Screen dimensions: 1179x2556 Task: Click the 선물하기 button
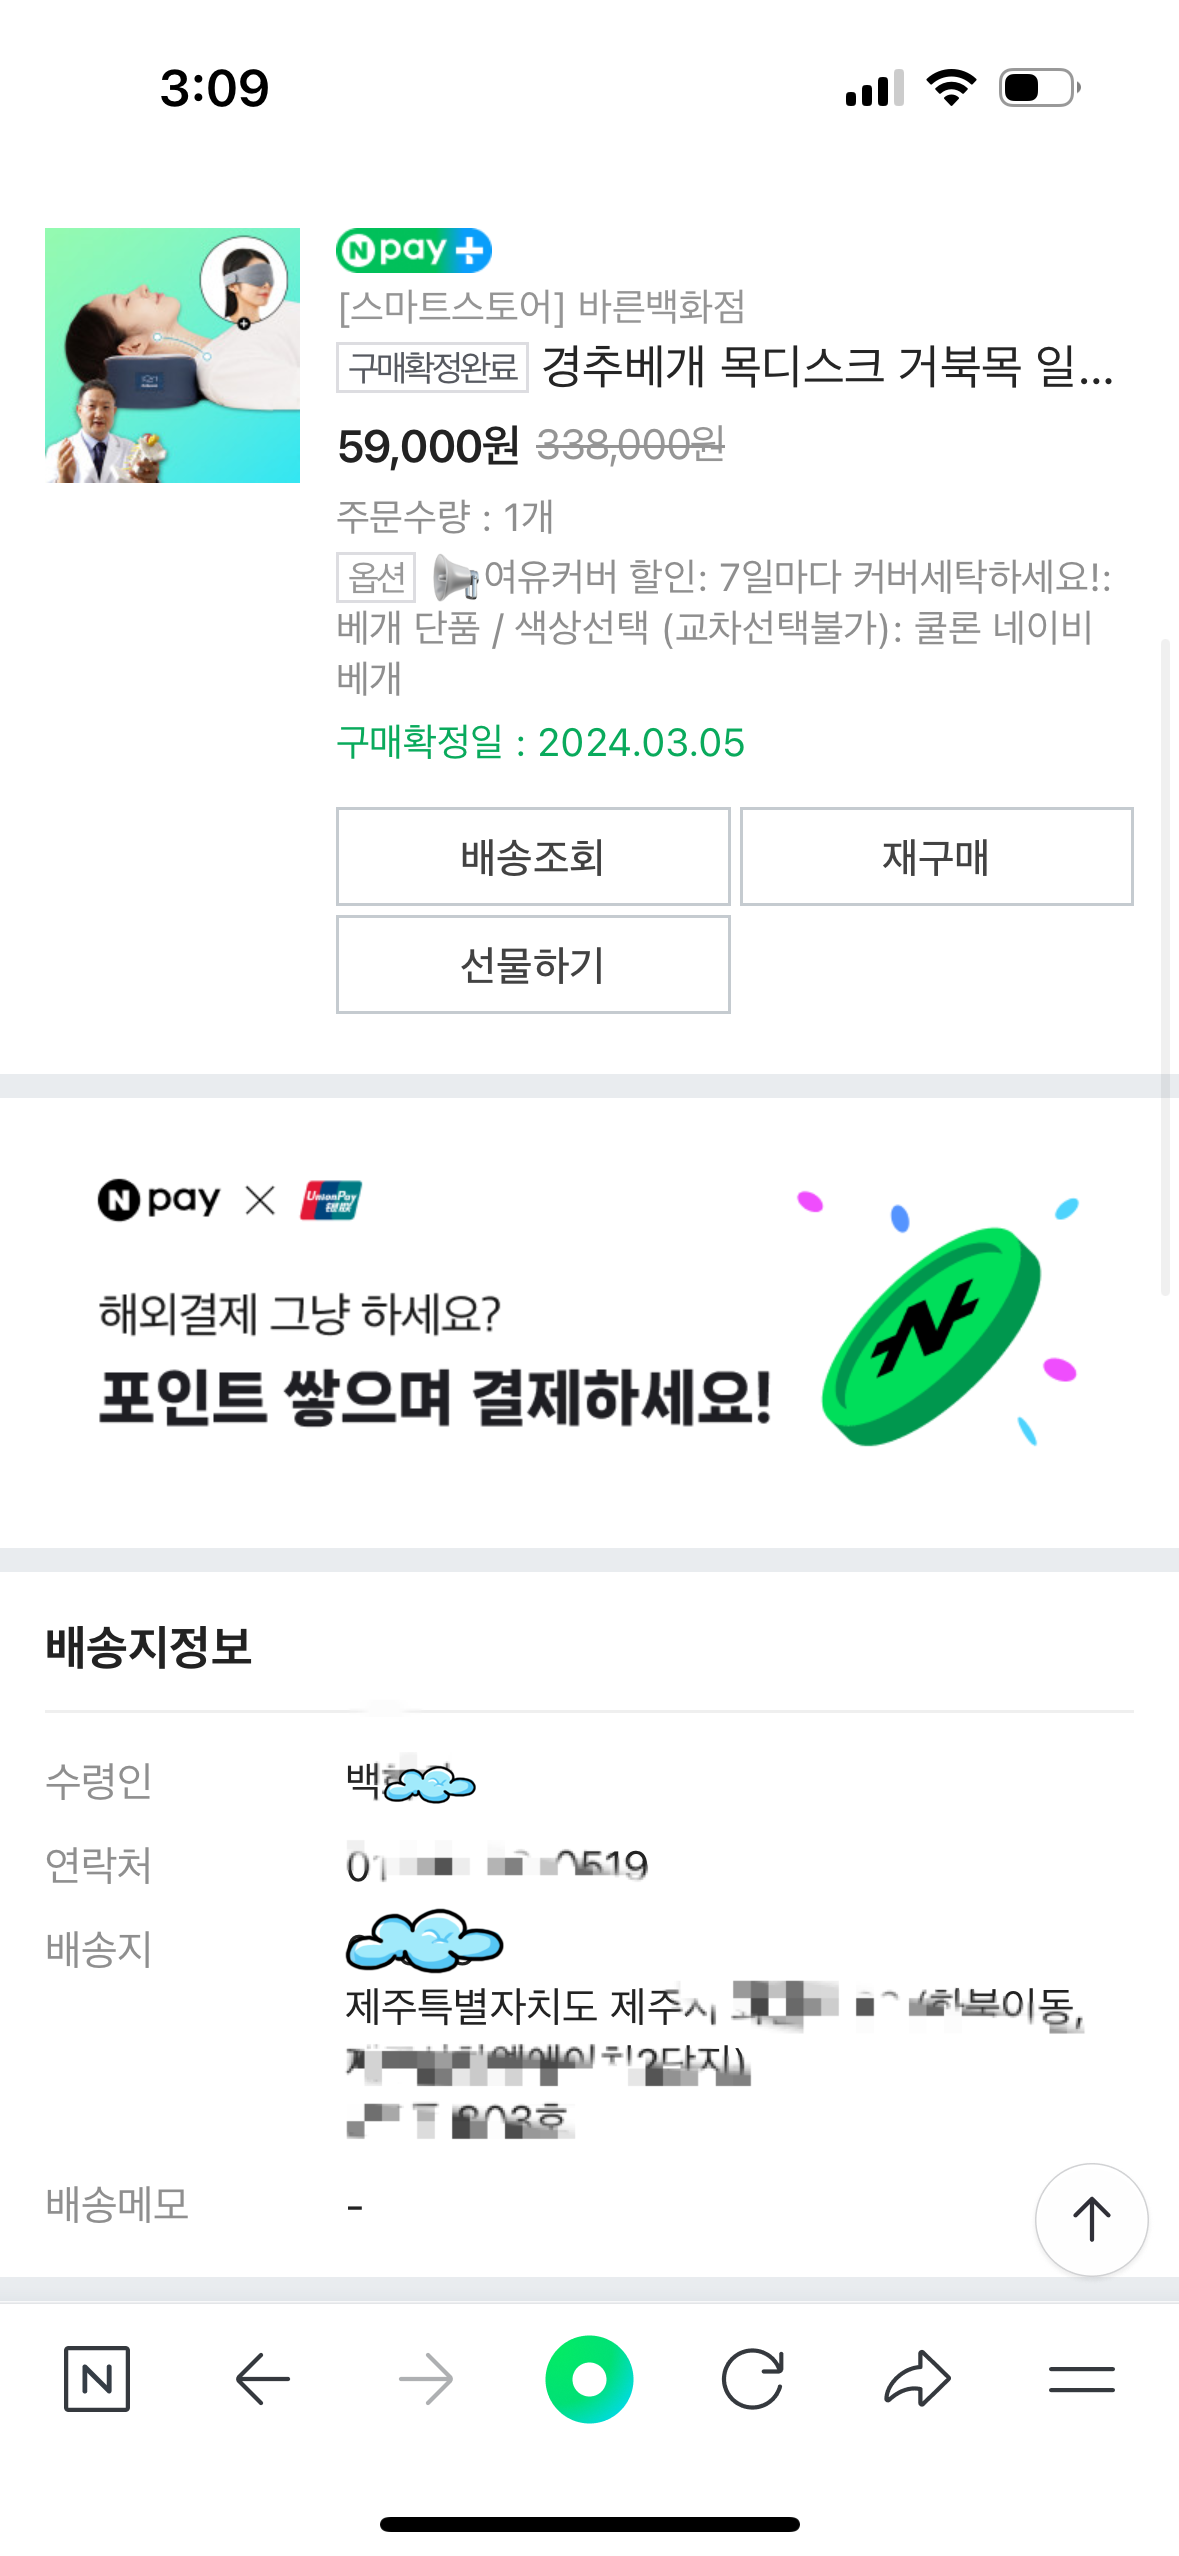point(533,965)
